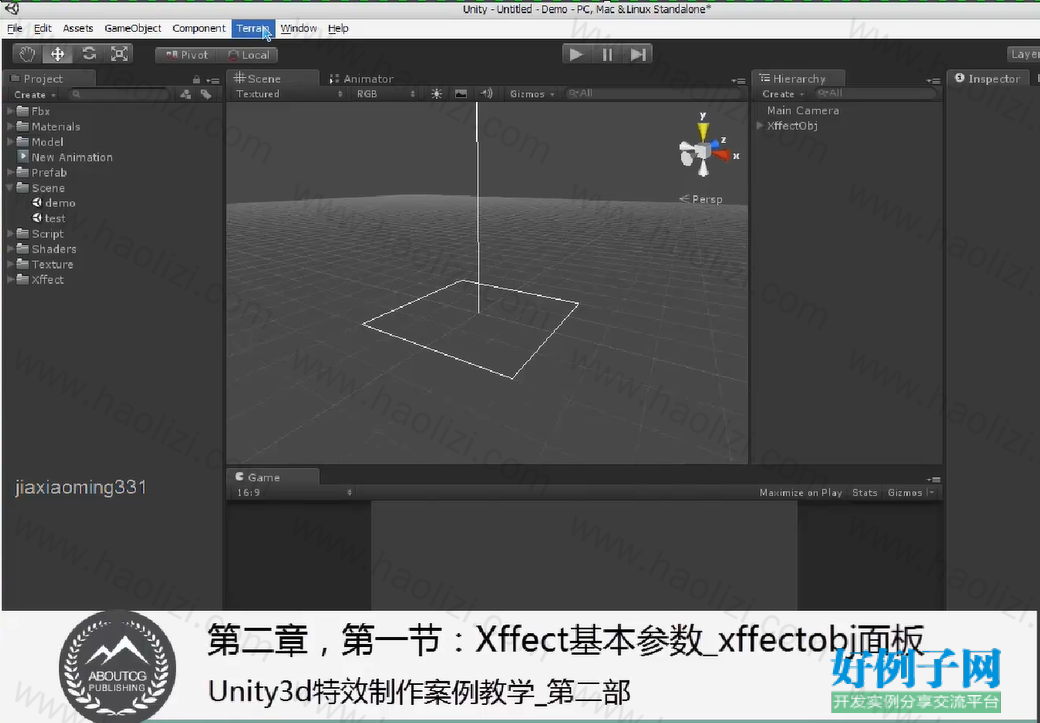This screenshot has width=1040, height=723.
Task: Click the Project panel search field
Action: (x=119, y=95)
